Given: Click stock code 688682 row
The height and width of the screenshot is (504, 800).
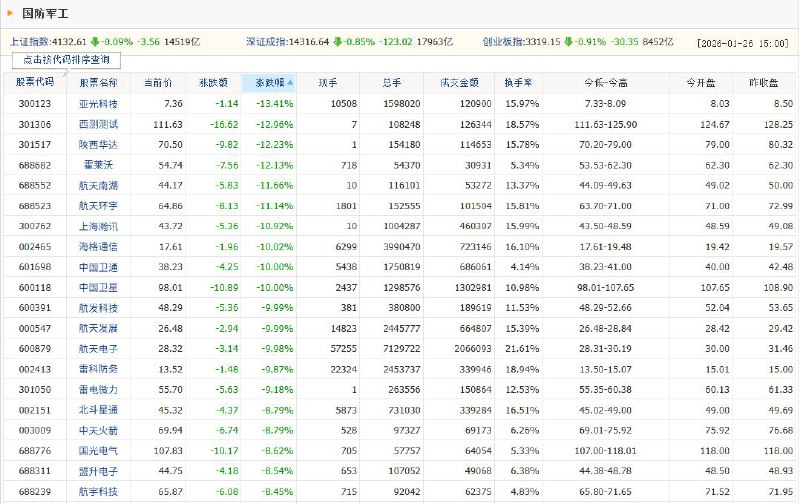Looking at the screenshot, I should (35, 165).
